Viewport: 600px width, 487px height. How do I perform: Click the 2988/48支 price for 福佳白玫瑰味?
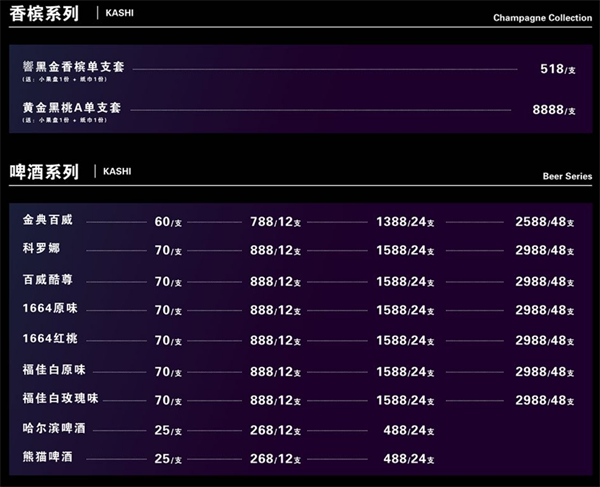coord(545,401)
